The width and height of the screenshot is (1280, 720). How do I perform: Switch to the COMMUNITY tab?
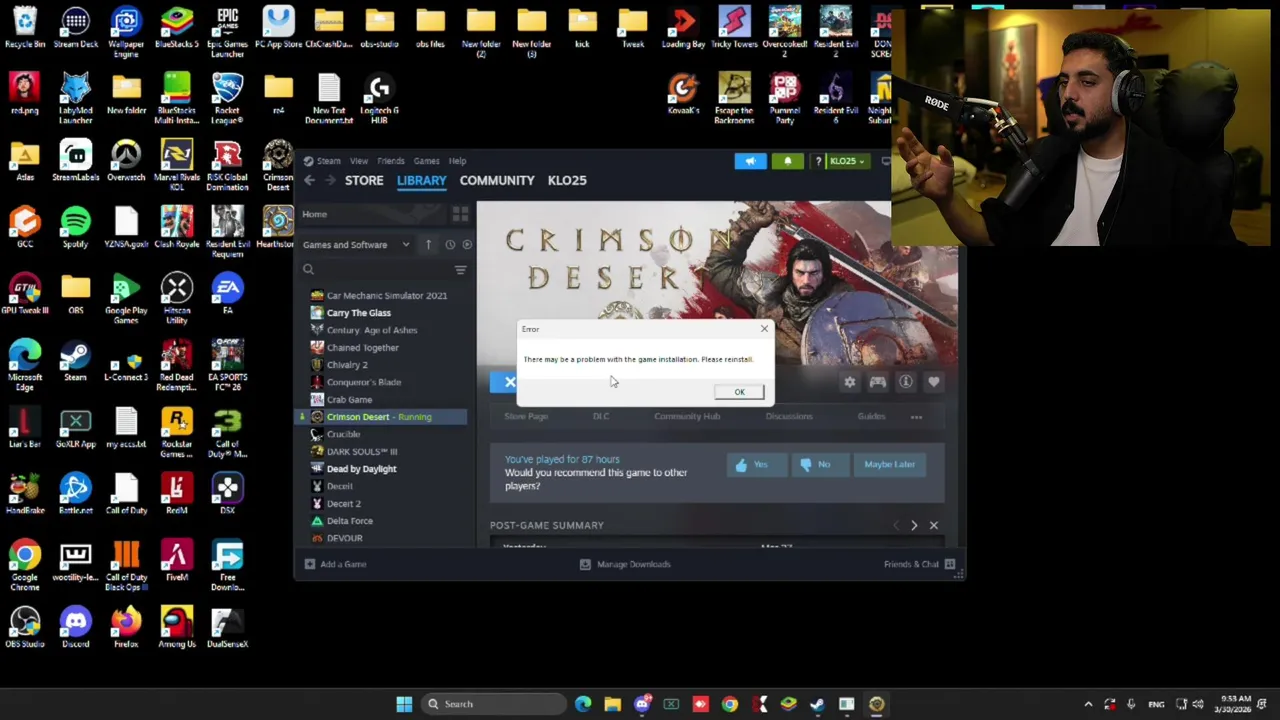coord(497,181)
